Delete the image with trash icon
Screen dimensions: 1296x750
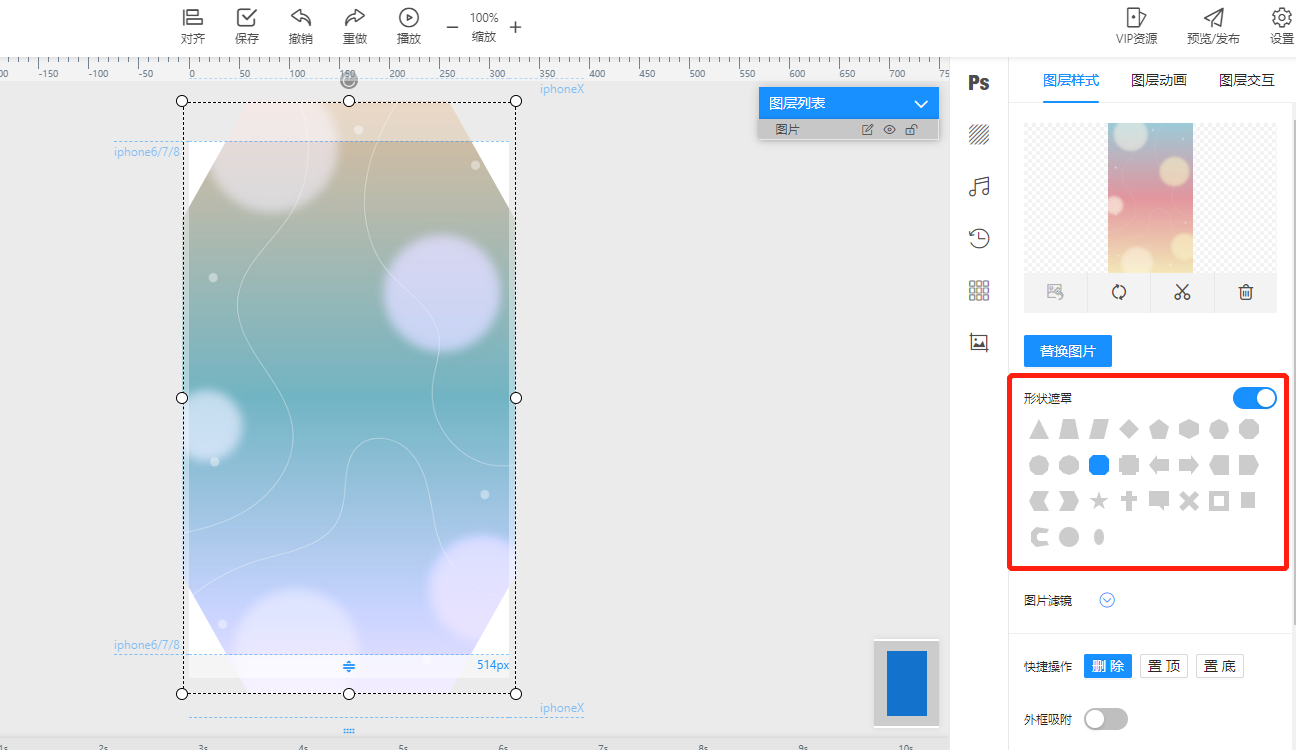[x=1245, y=292]
